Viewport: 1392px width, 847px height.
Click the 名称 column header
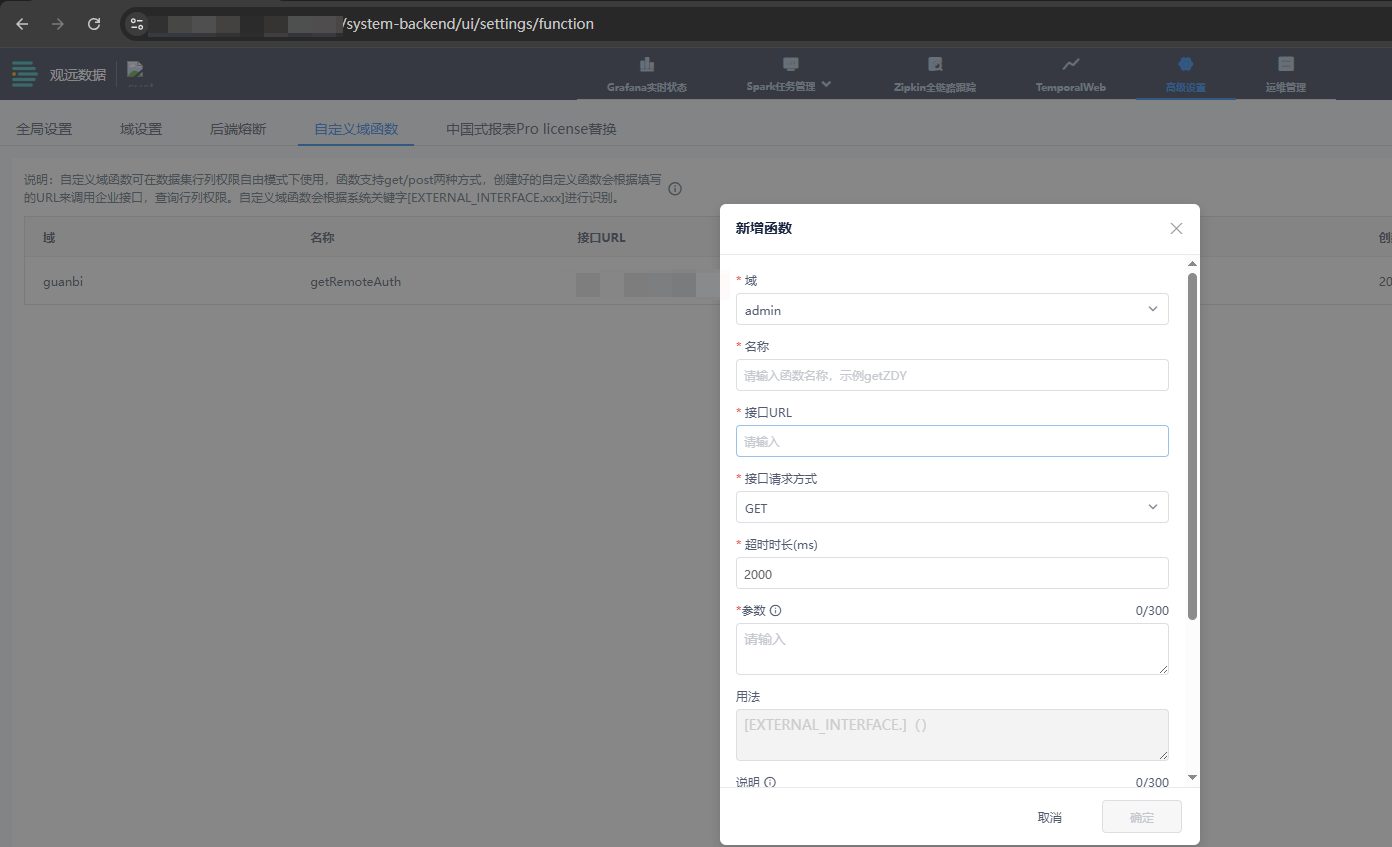point(322,238)
